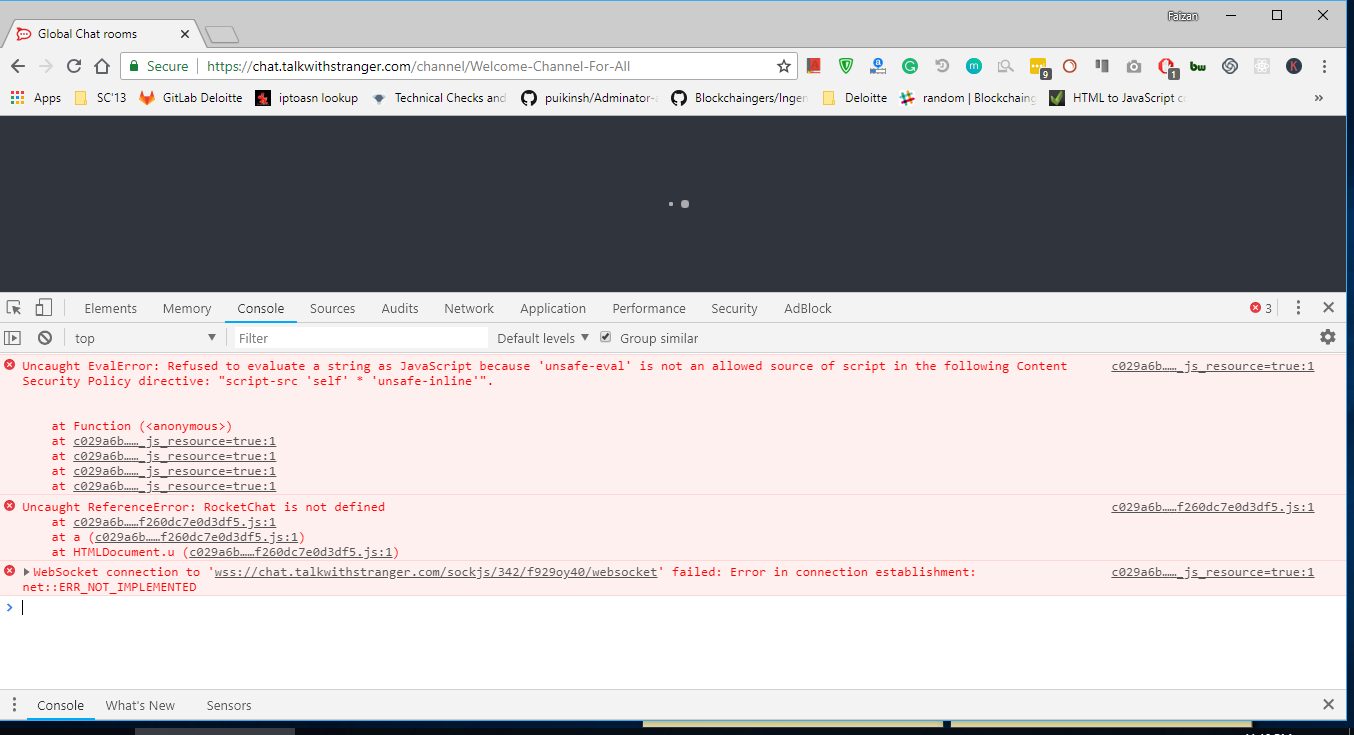This screenshot has width=1354, height=735.
Task: Open the DevTools settings gear
Action: (1327, 338)
